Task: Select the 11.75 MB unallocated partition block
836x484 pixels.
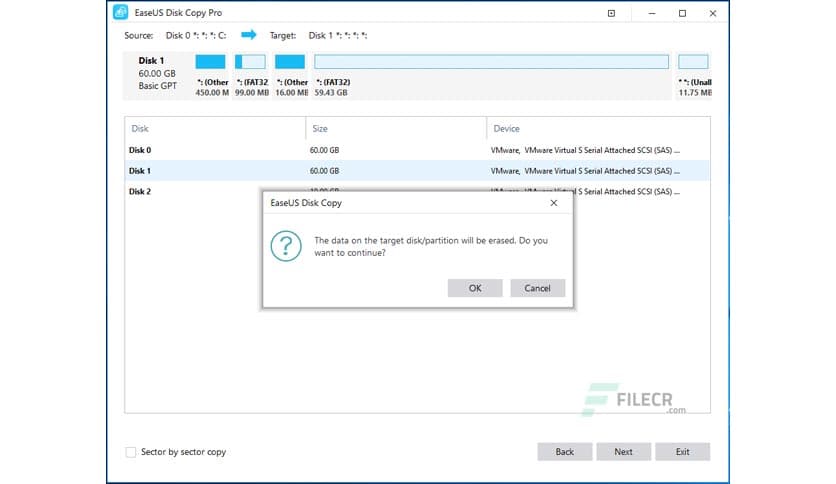Action: [693, 62]
